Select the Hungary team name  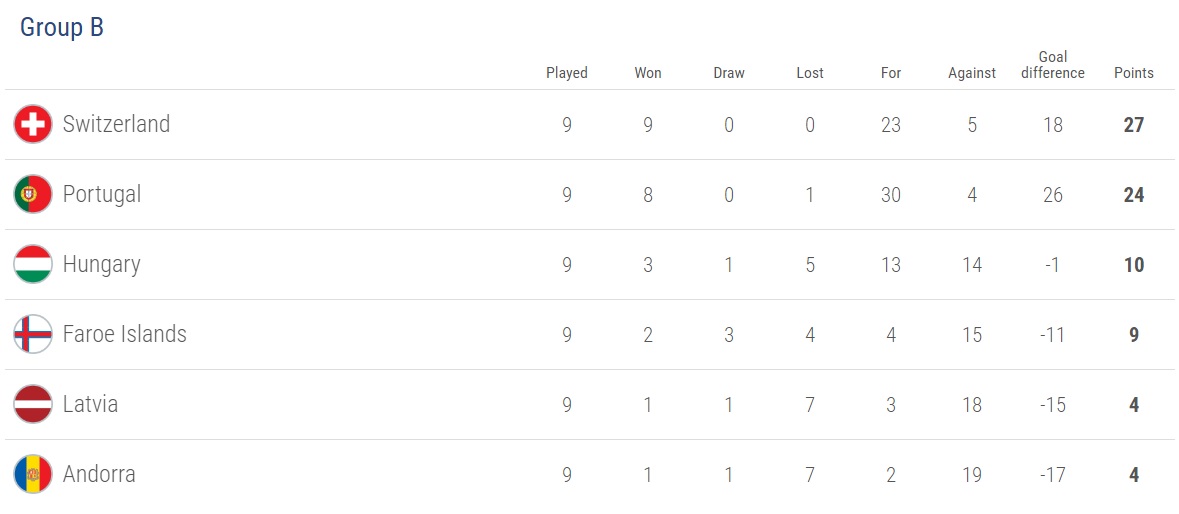tap(101, 264)
